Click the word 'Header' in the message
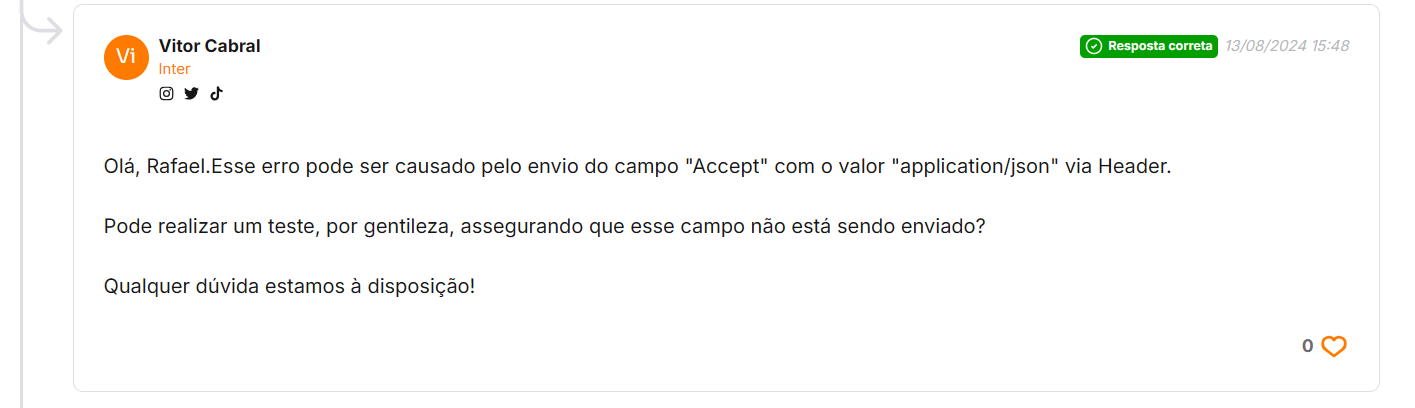 pyautogui.click(x=1134, y=167)
